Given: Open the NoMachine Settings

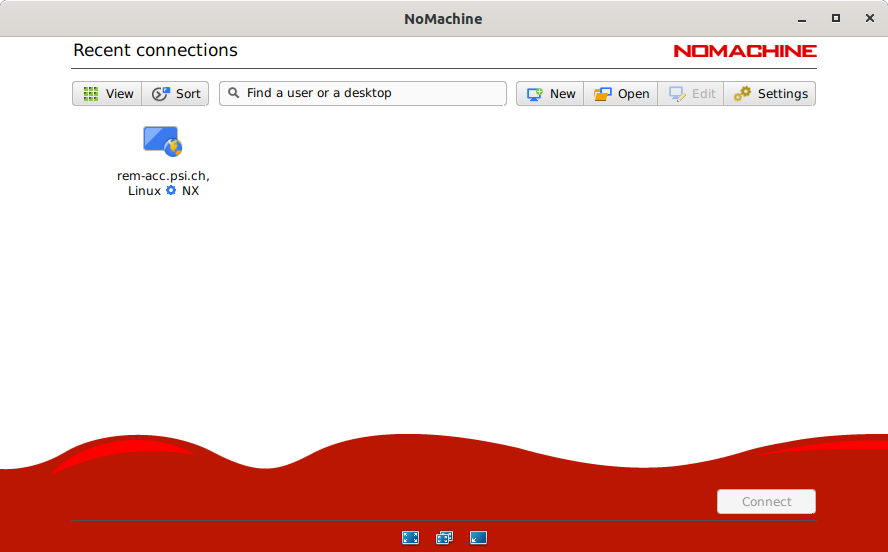Looking at the screenshot, I should point(770,93).
